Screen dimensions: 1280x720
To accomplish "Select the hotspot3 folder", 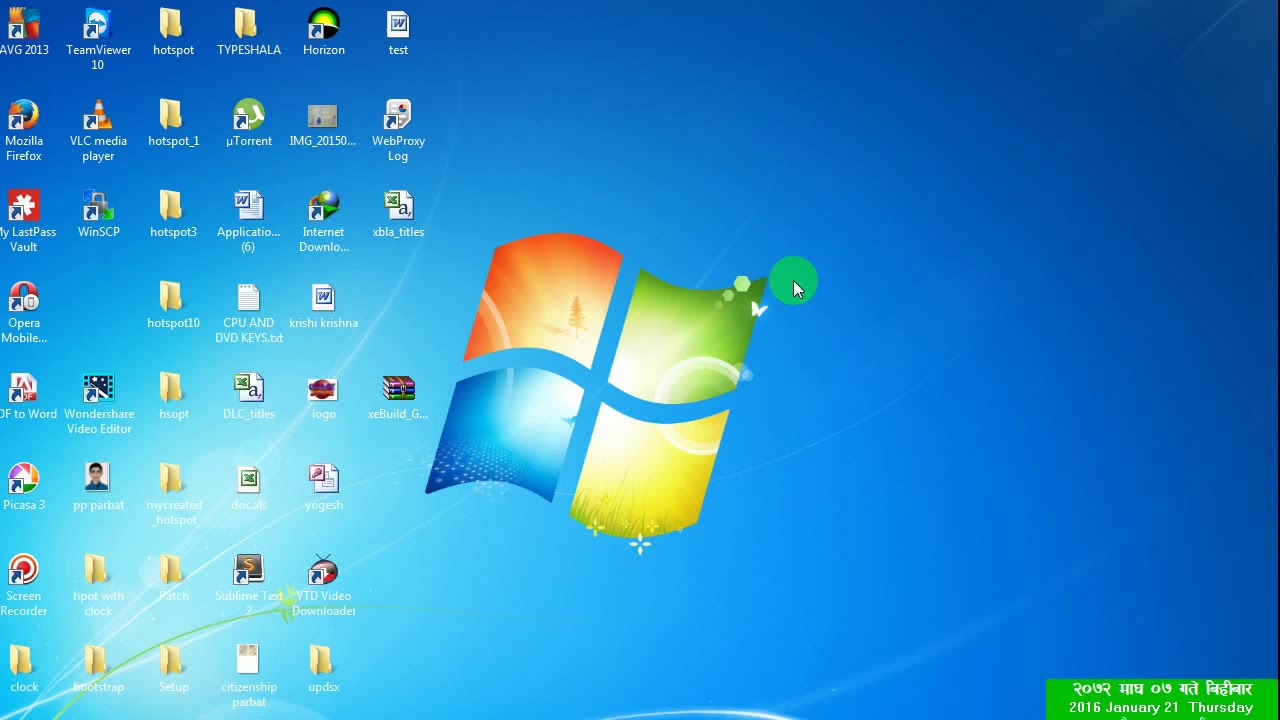I will tap(173, 214).
